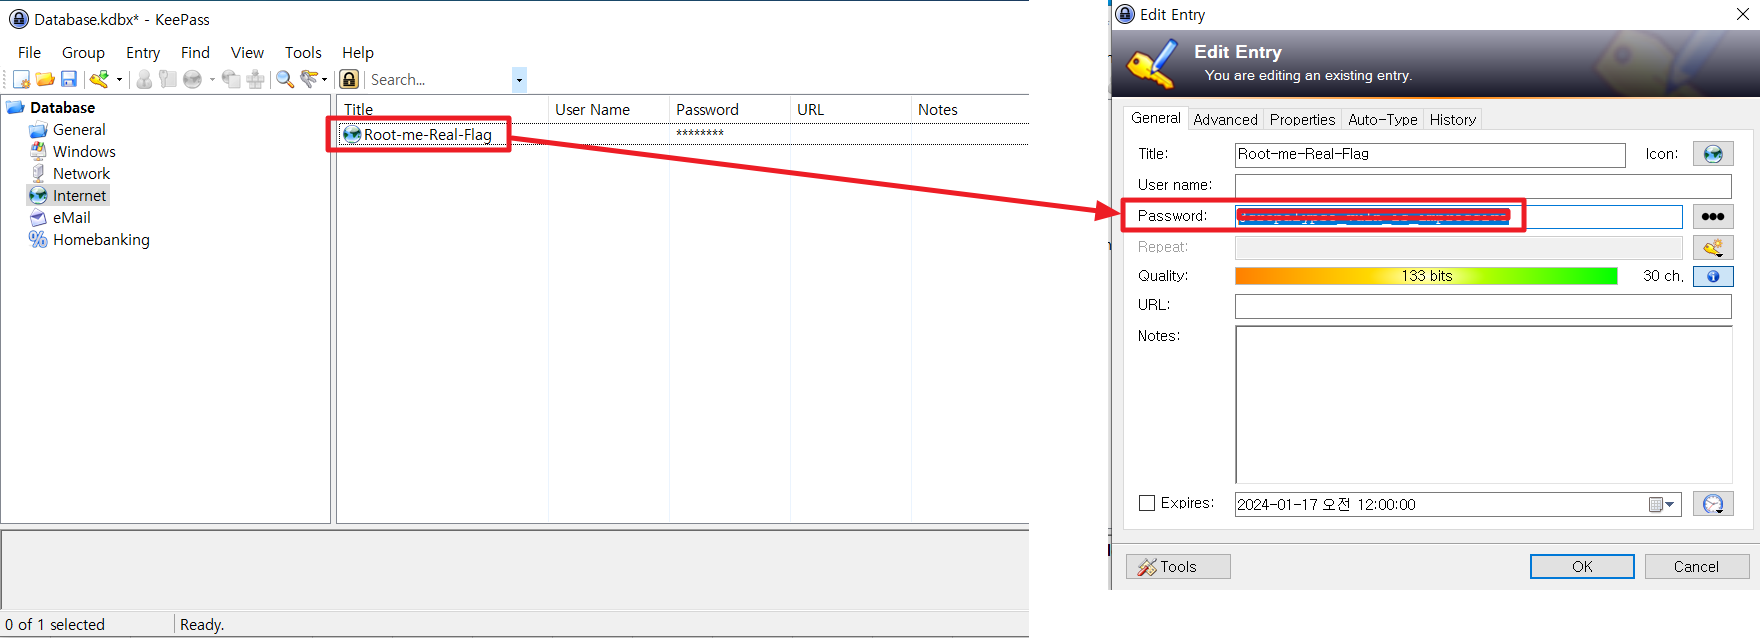Click the quick Search box
This screenshot has width=1760, height=638.
(440, 80)
